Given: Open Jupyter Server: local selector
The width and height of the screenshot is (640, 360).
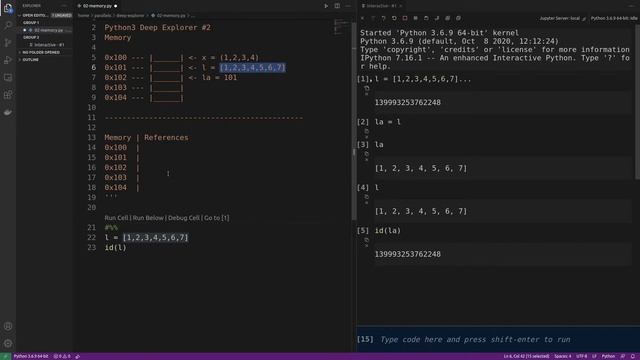Looking at the screenshot, I should (x=562, y=18).
